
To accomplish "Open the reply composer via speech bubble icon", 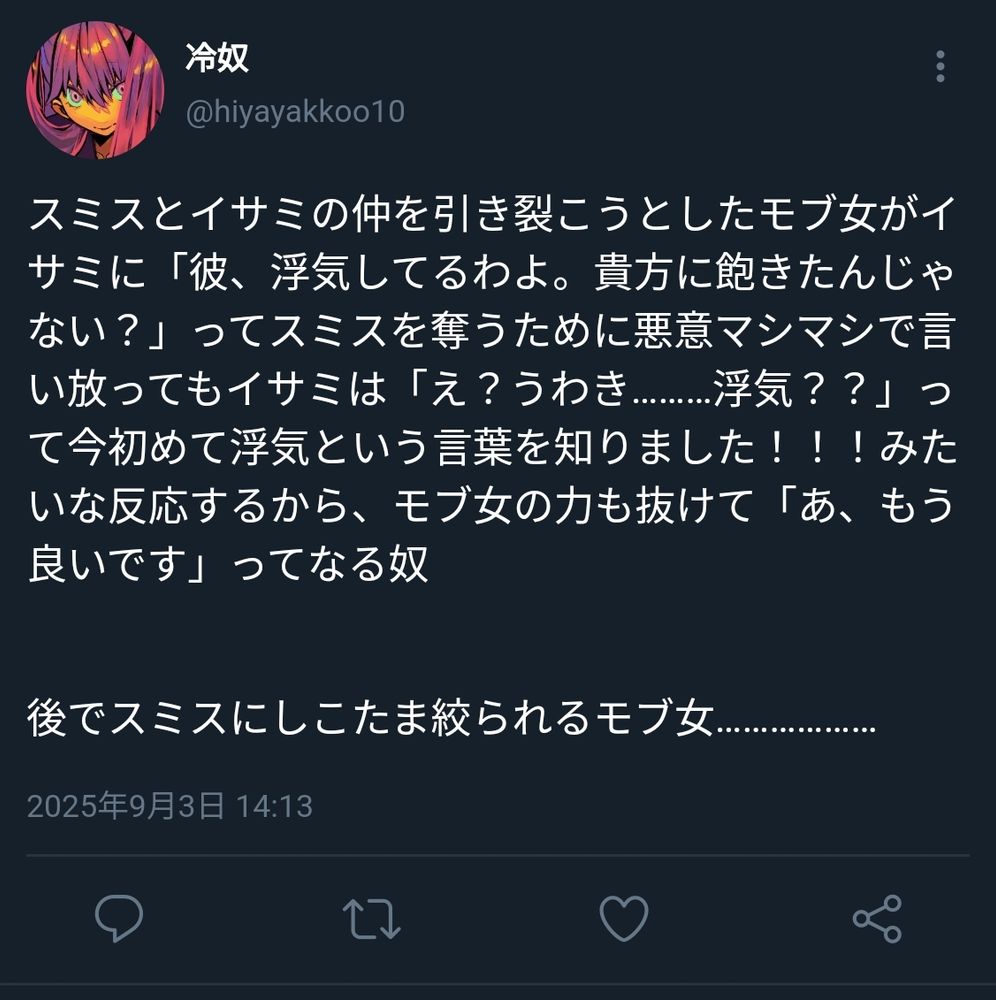I will pyautogui.click(x=119, y=918).
